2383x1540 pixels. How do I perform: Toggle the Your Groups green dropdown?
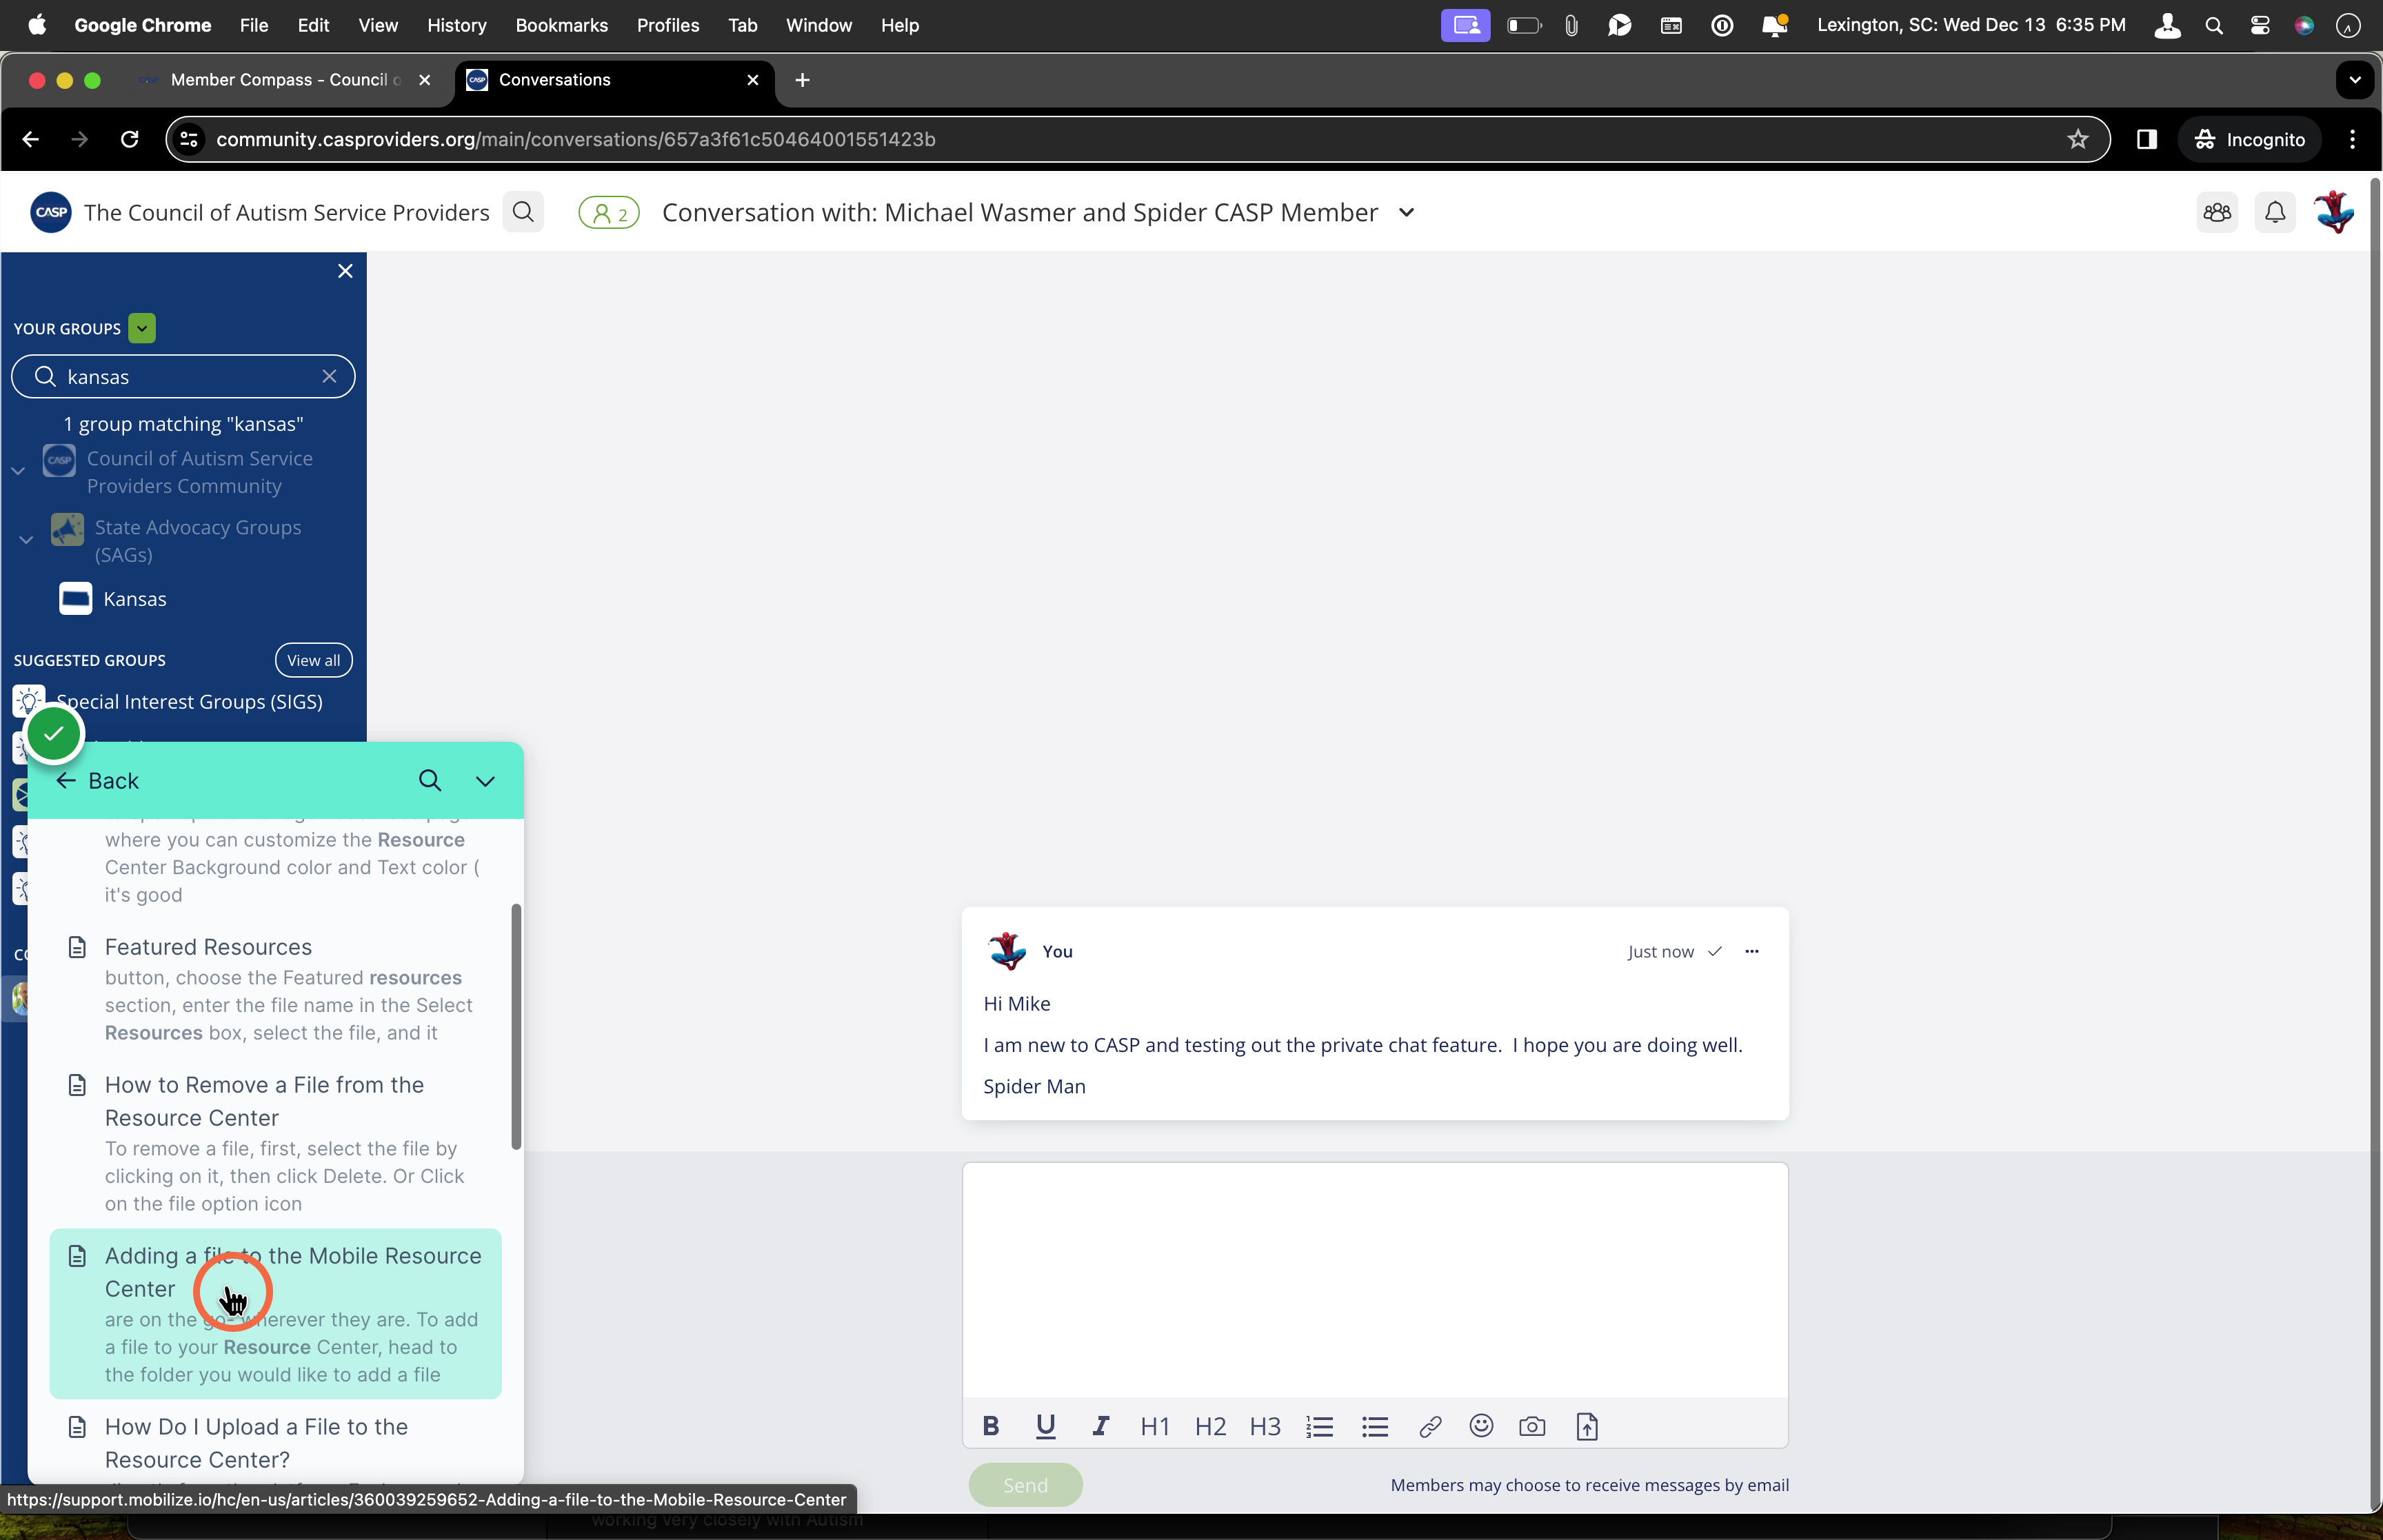(x=142, y=328)
